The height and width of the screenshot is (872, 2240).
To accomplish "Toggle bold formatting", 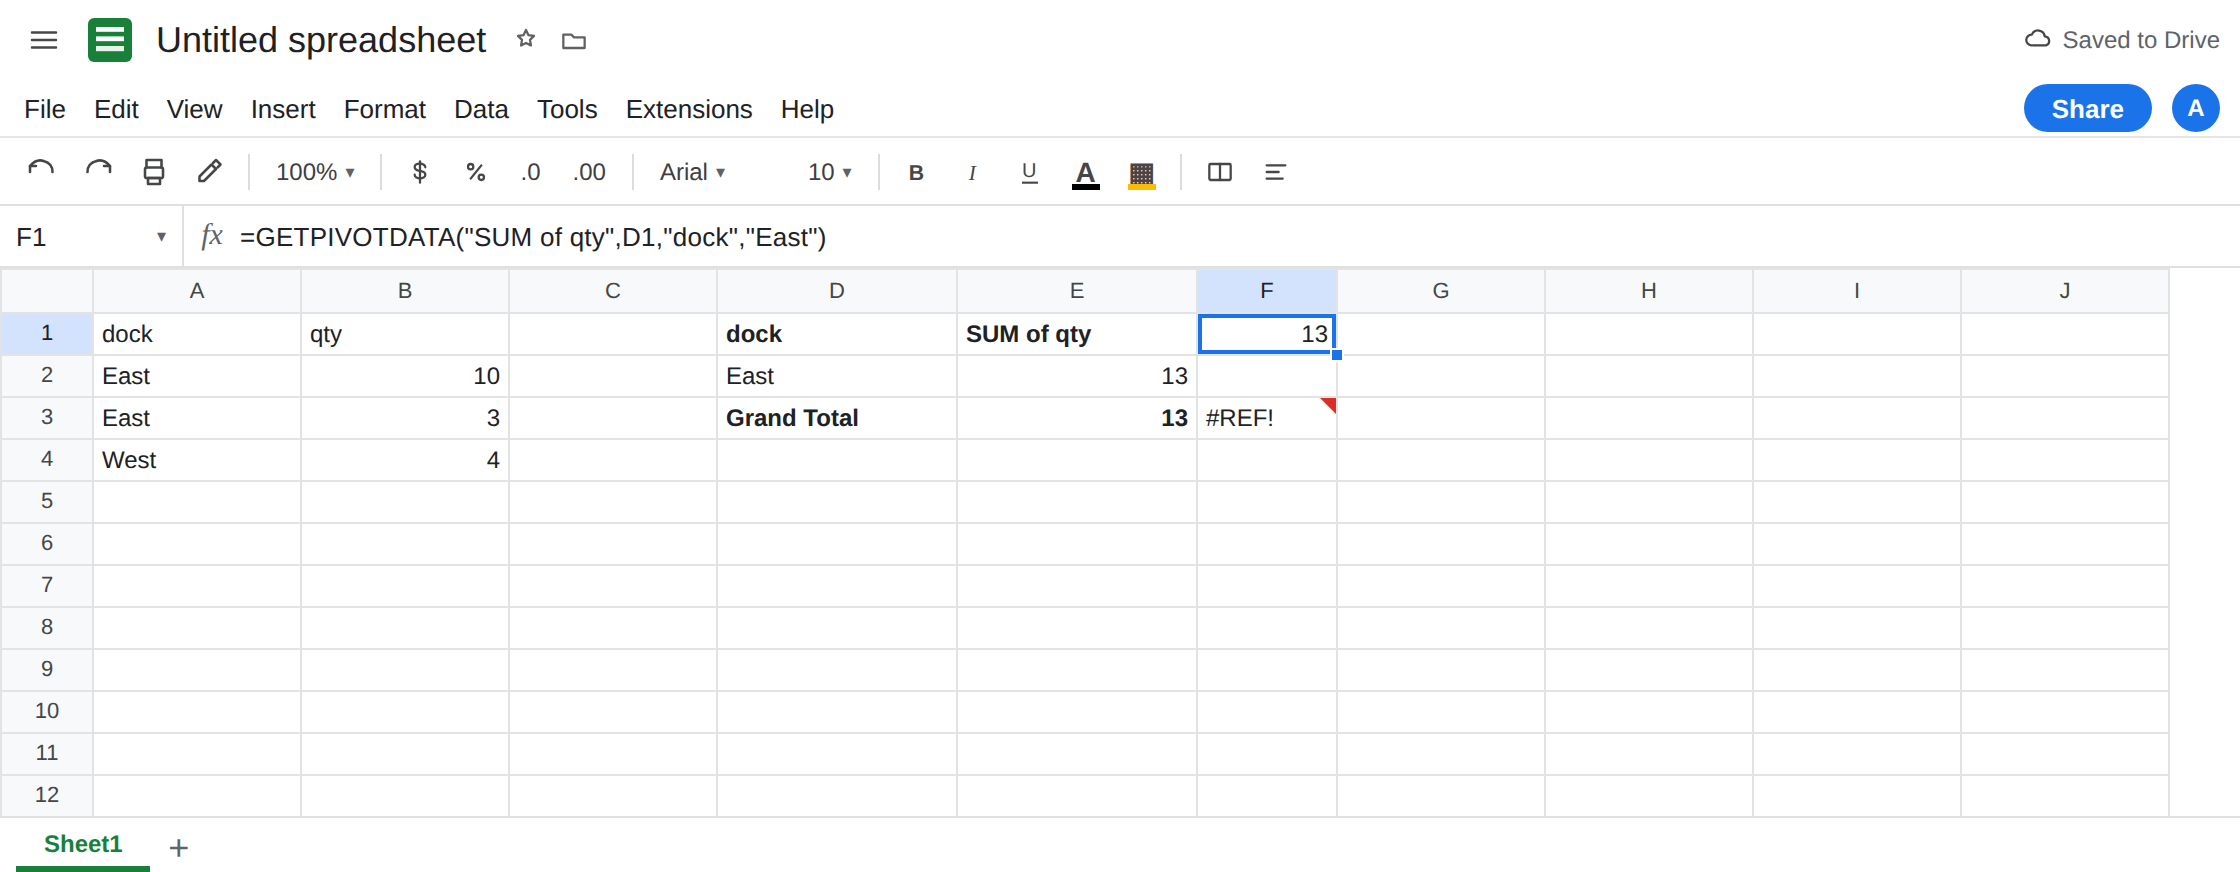I will 916,172.
